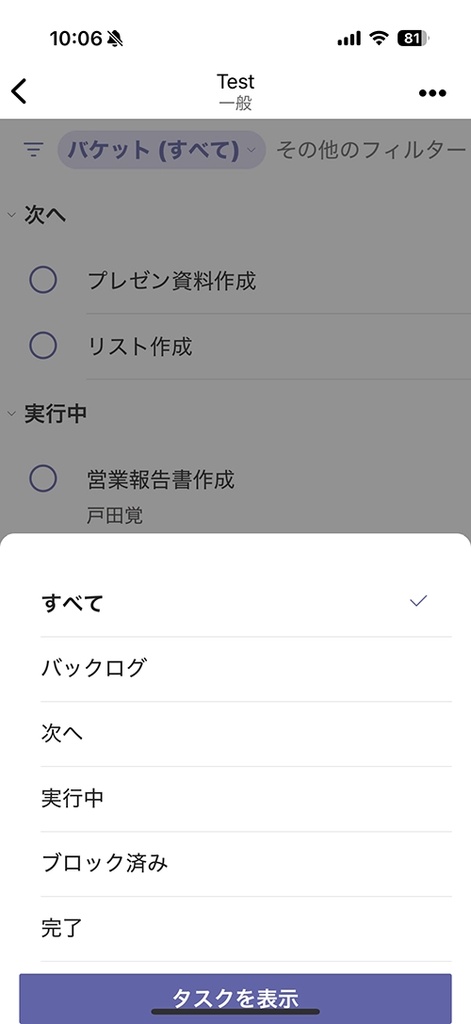The image size is (471, 1024).
Task: Open その他のフィルター options
Action: (x=371, y=150)
